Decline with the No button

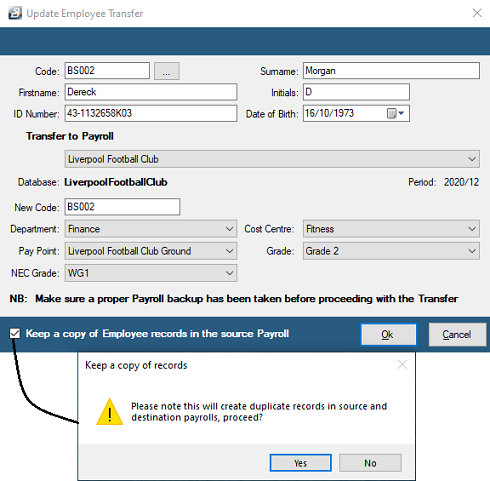click(x=370, y=463)
